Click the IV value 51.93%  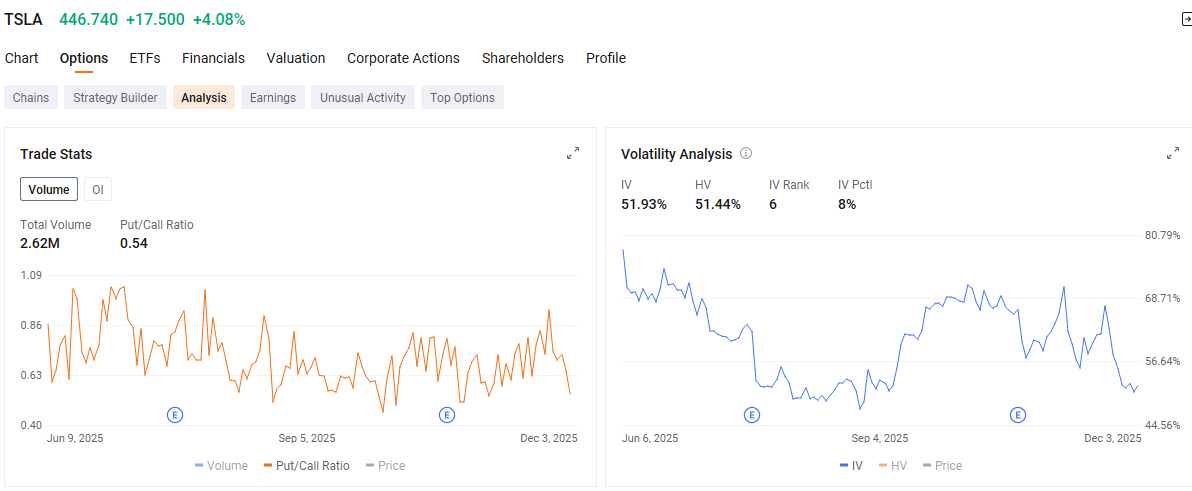click(644, 204)
